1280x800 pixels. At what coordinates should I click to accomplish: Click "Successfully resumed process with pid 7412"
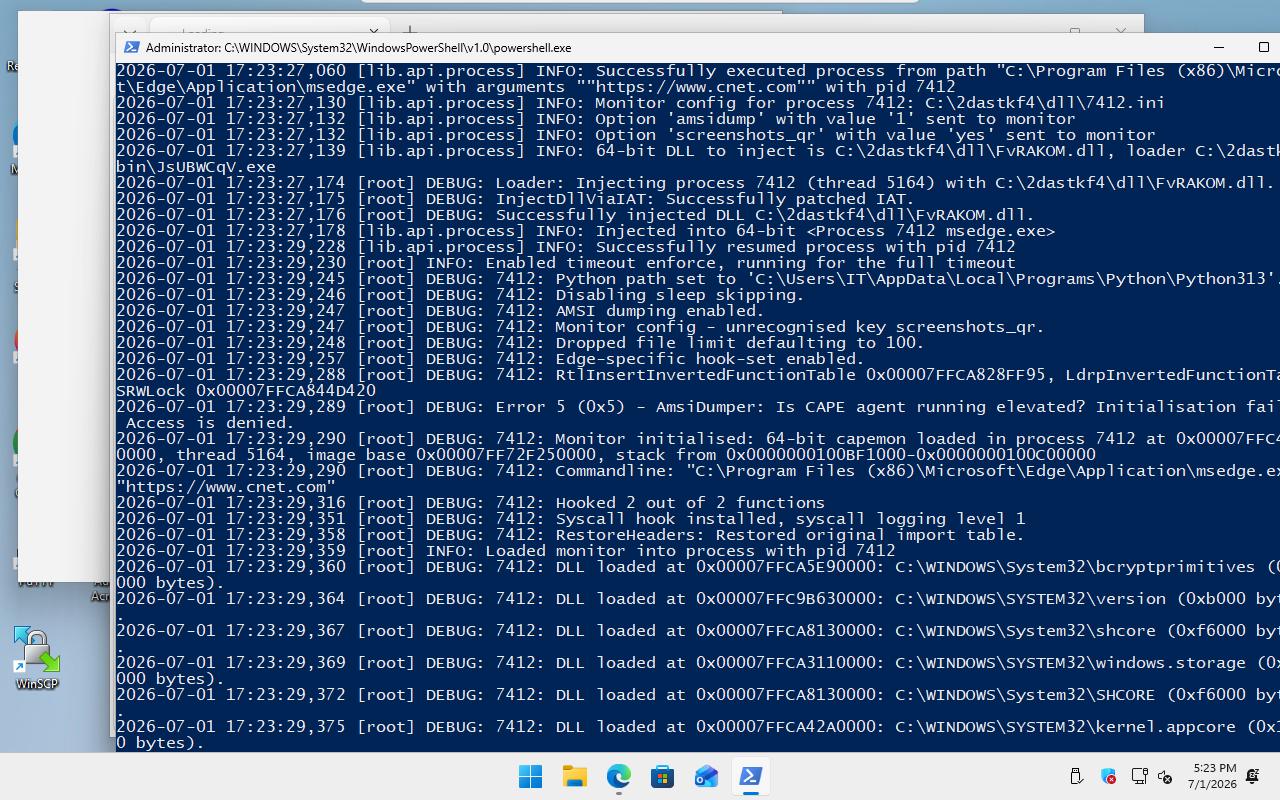pos(805,247)
